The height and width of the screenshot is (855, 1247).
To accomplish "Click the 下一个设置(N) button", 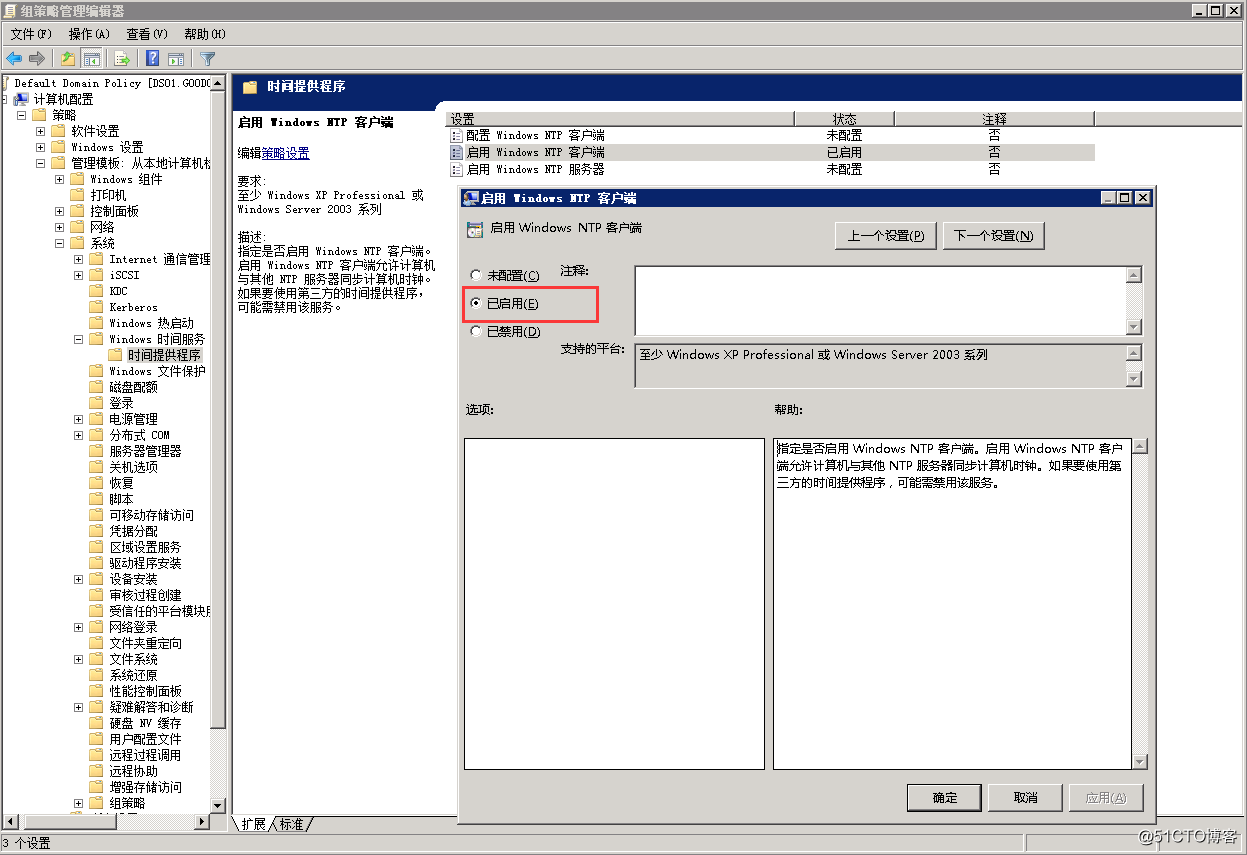I will (993, 236).
